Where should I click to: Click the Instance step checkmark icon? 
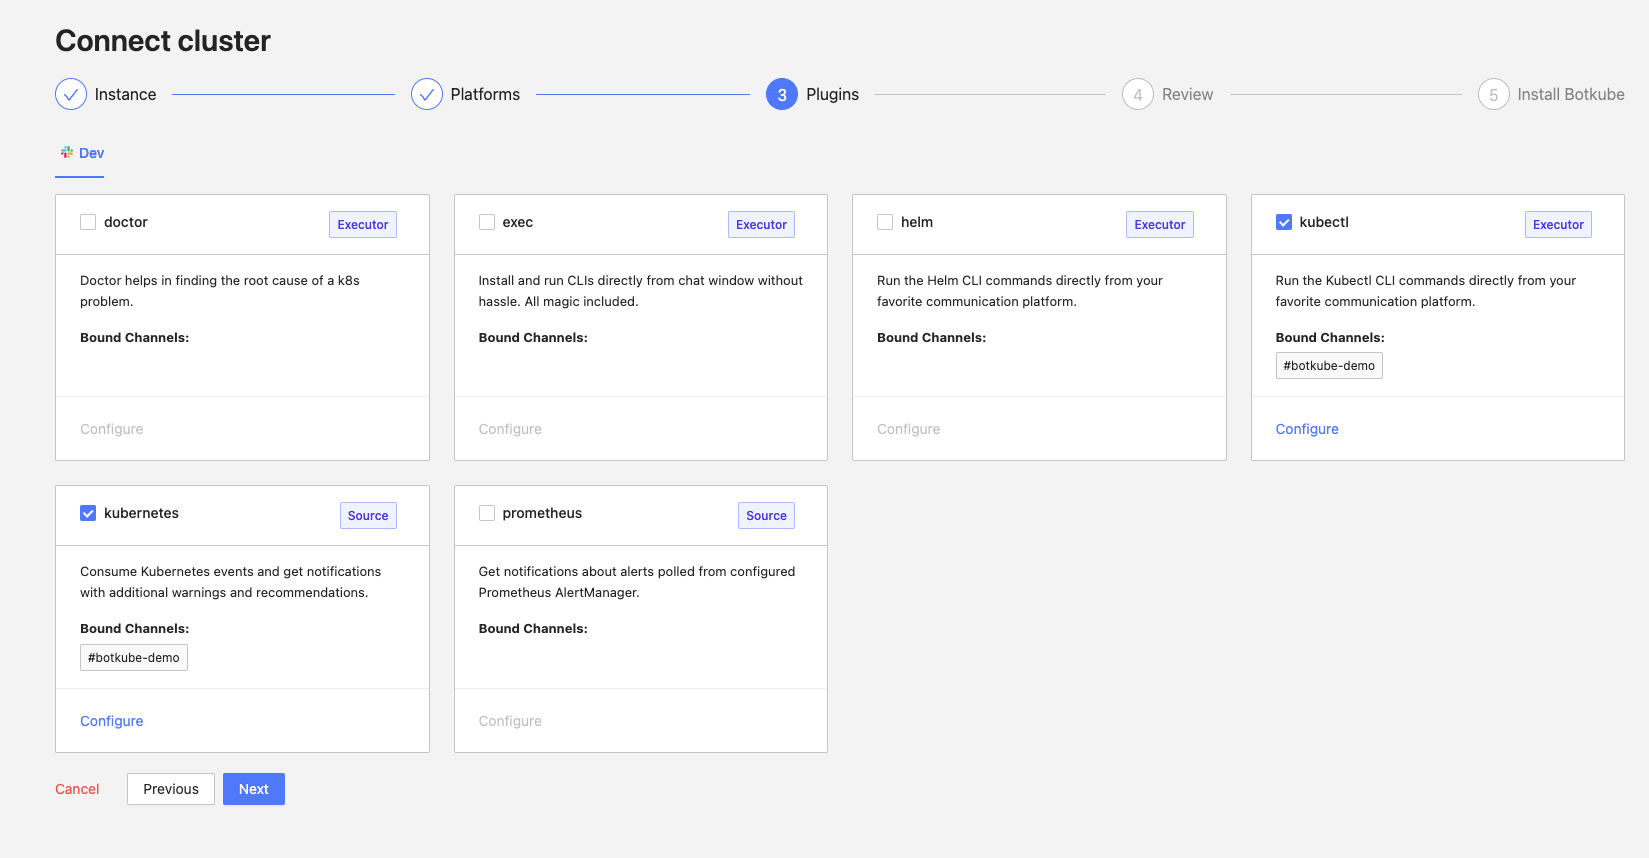click(x=71, y=94)
